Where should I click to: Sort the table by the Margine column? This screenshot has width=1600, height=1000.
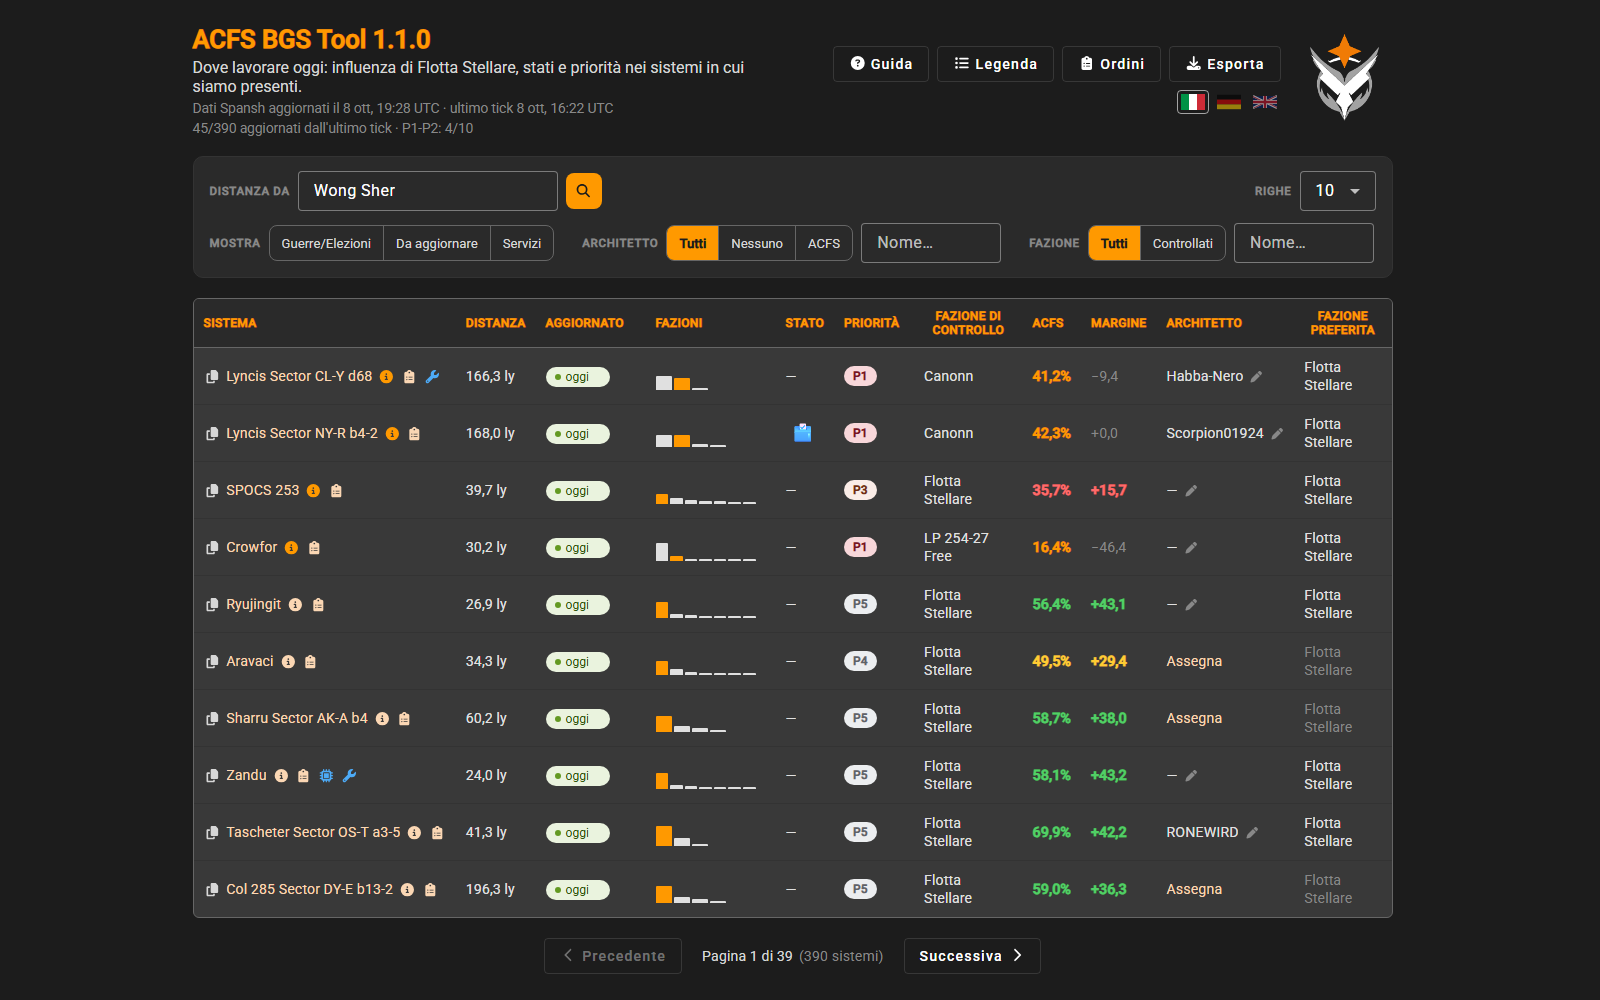point(1118,323)
